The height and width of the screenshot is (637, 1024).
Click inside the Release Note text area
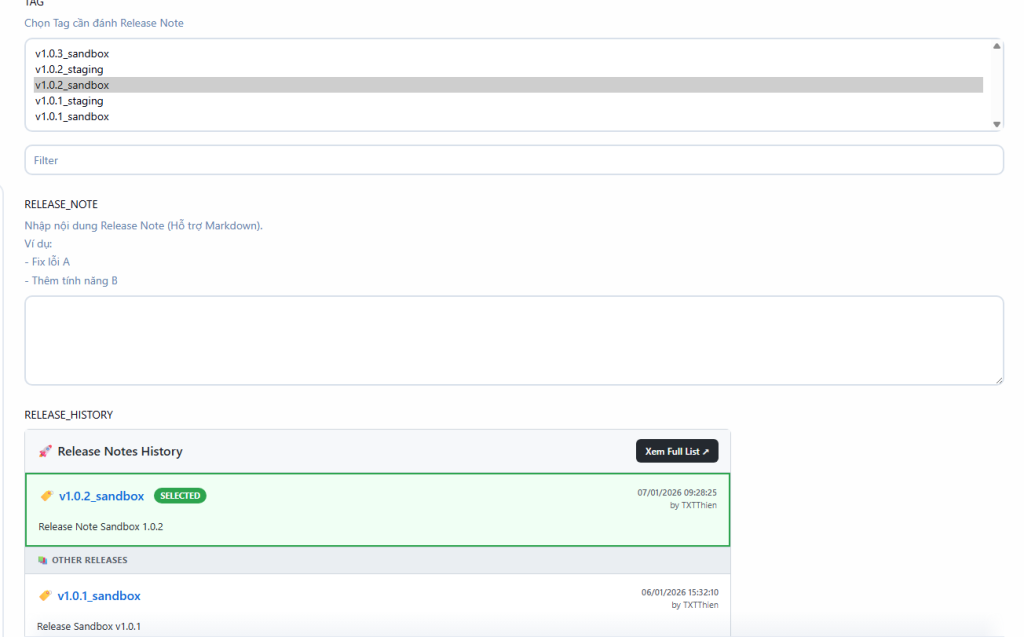click(513, 340)
